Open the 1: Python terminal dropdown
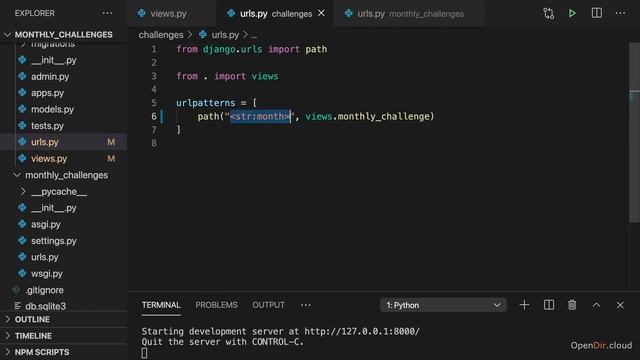The width and height of the screenshot is (640, 360). point(443,305)
